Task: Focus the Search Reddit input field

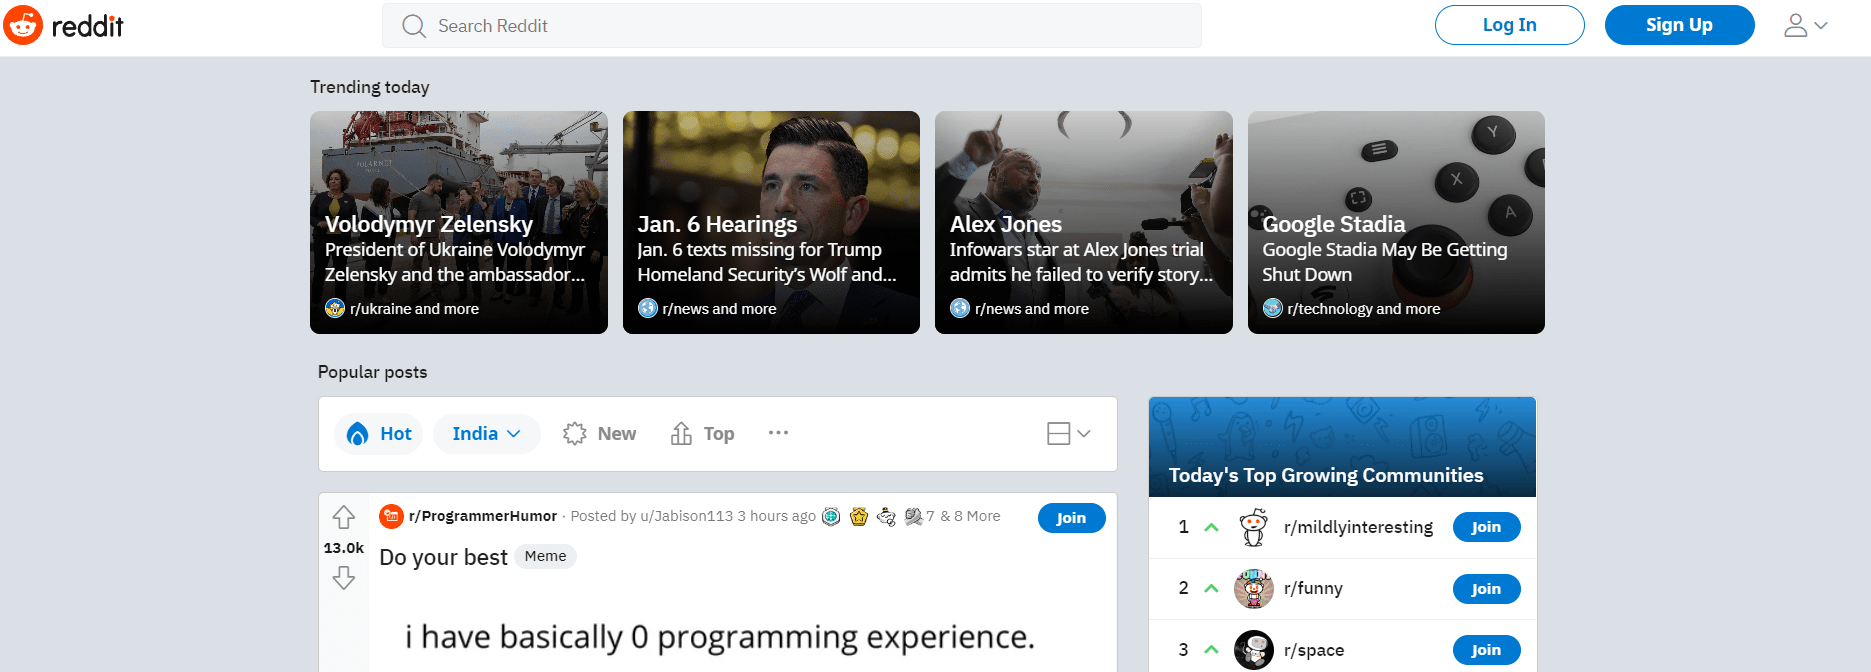Action: 792,26
